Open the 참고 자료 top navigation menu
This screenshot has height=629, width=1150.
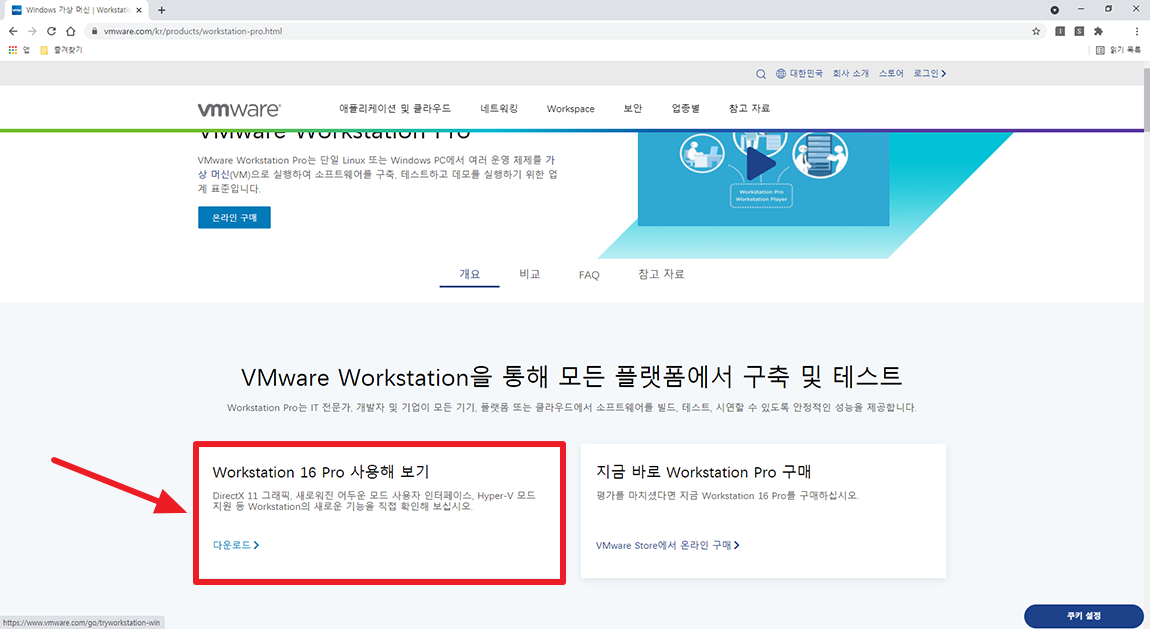tap(749, 108)
